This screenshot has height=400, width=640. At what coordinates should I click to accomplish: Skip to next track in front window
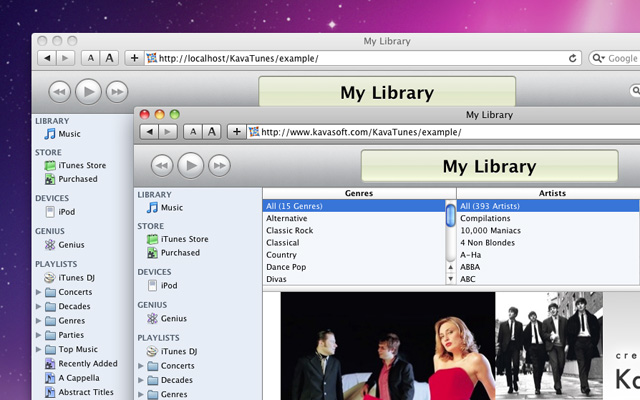coord(220,165)
